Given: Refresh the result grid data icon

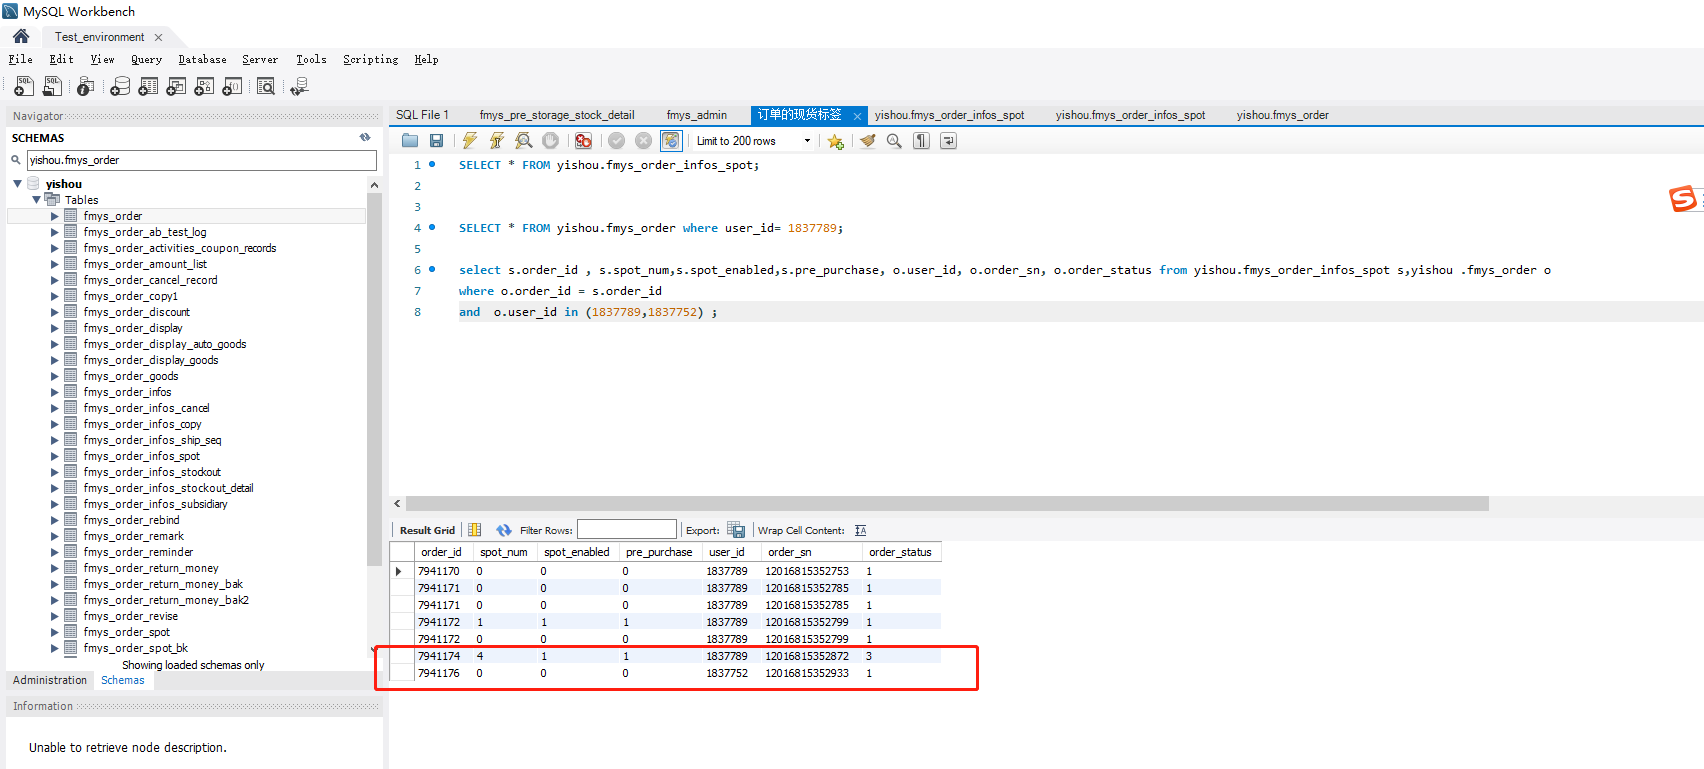Looking at the screenshot, I should coord(504,530).
